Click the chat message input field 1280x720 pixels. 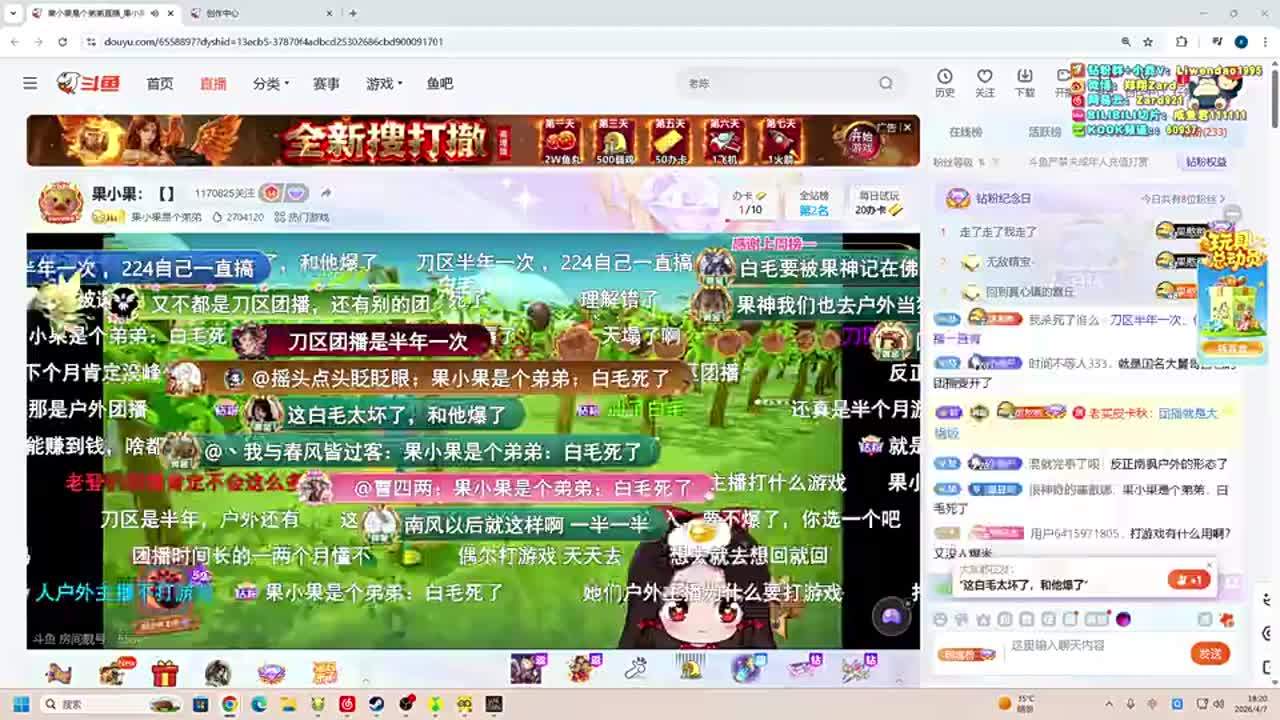pos(1090,646)
